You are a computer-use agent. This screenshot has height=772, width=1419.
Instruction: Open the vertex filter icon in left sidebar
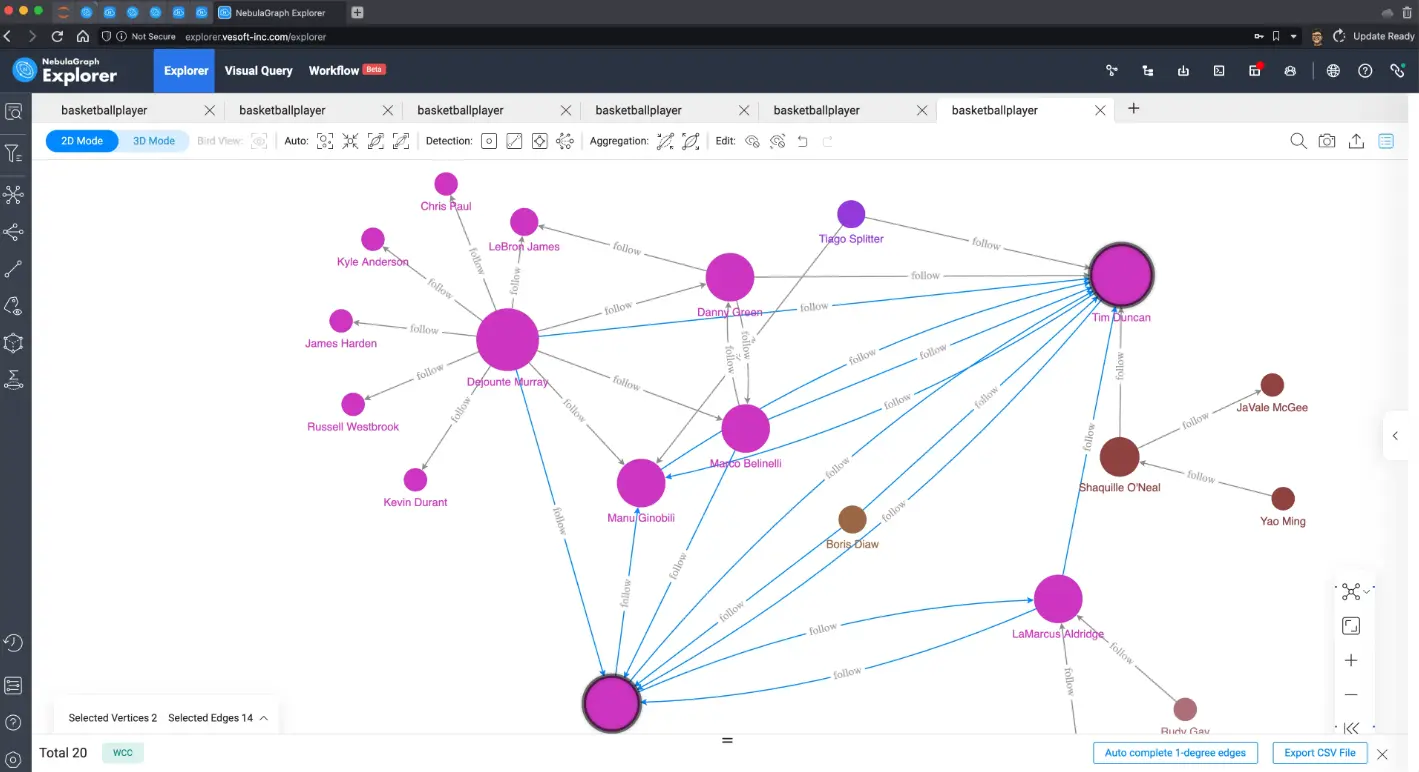click(14, 153)
